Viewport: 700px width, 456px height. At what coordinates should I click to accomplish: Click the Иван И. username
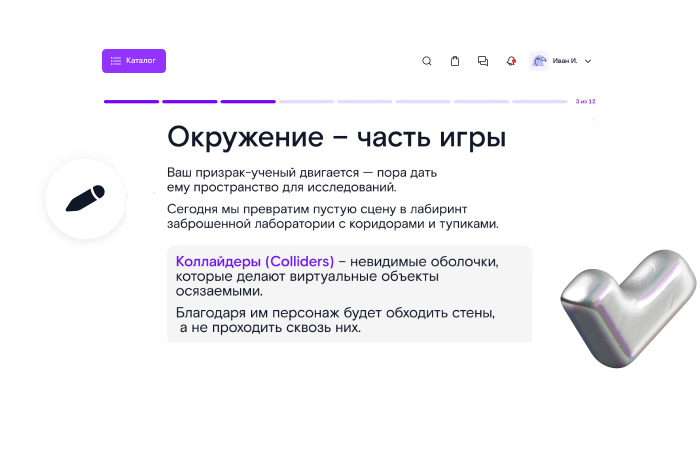[x=565, y=61]
